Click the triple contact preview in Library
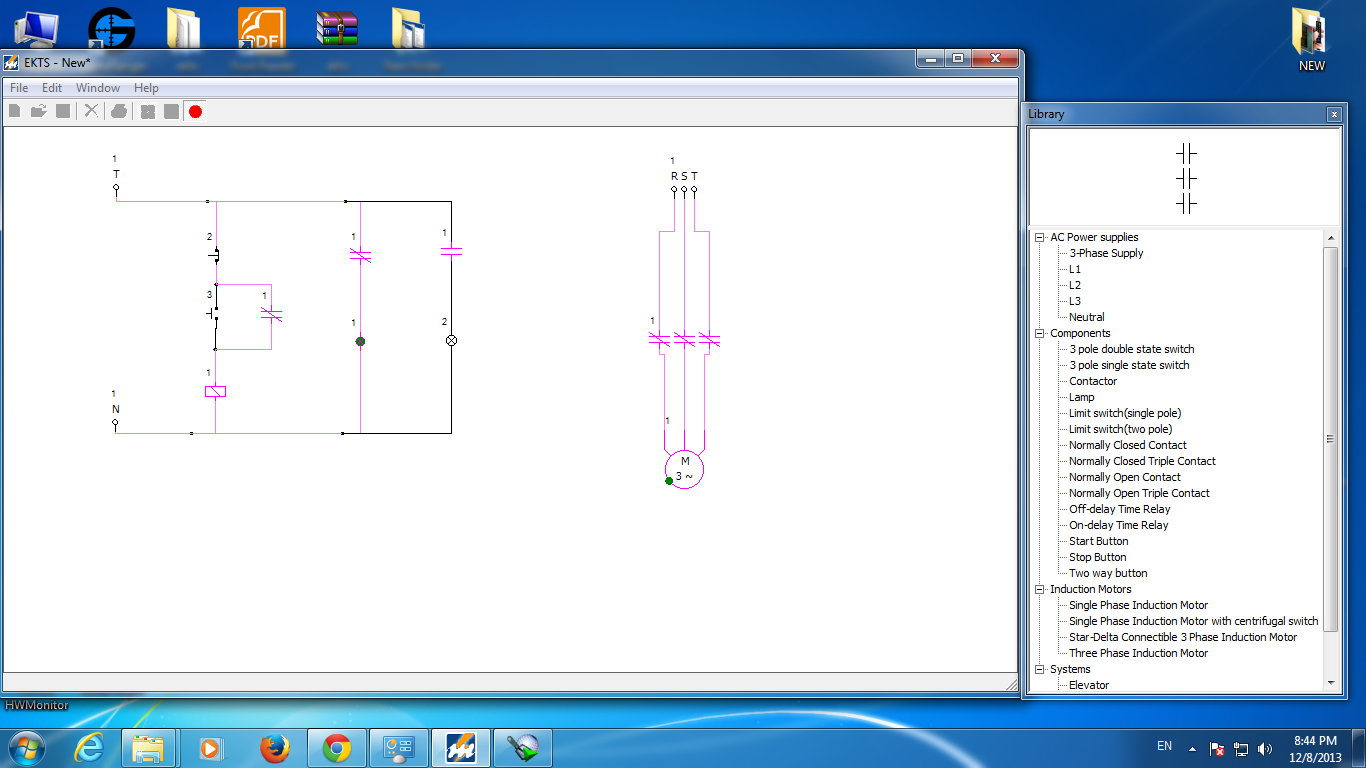Viewport: 1366px width, 768px height. tap(1186, 178)
